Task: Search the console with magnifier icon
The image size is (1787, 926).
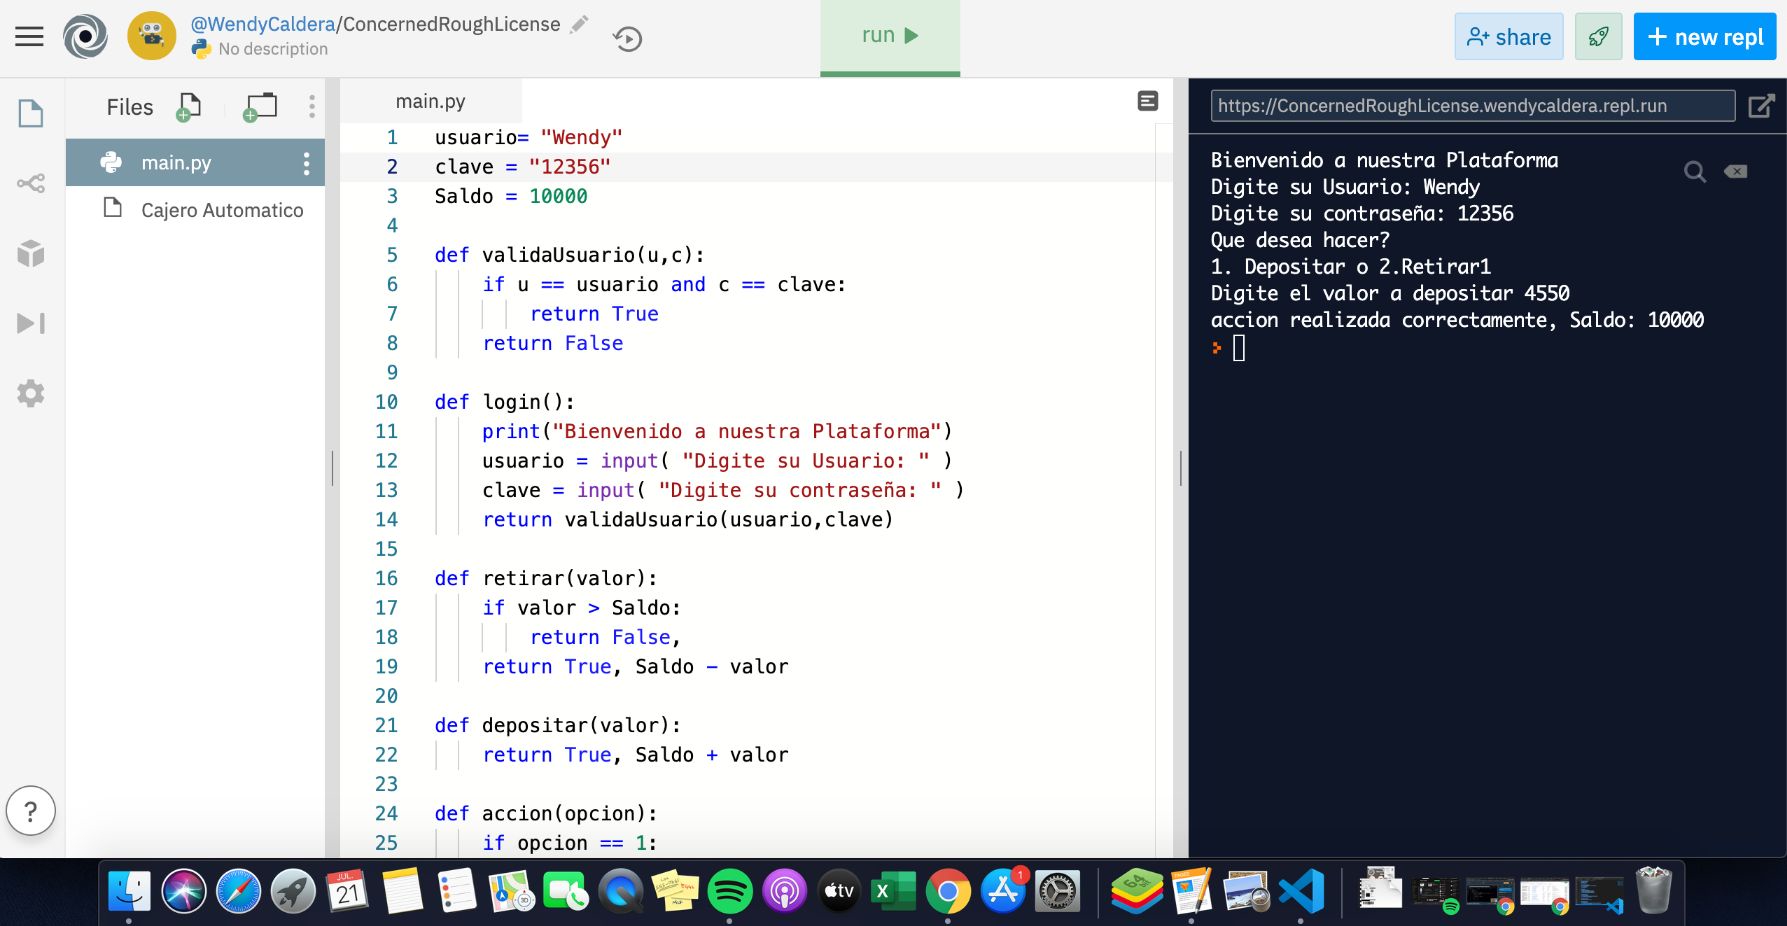Action: (1694, 172)
